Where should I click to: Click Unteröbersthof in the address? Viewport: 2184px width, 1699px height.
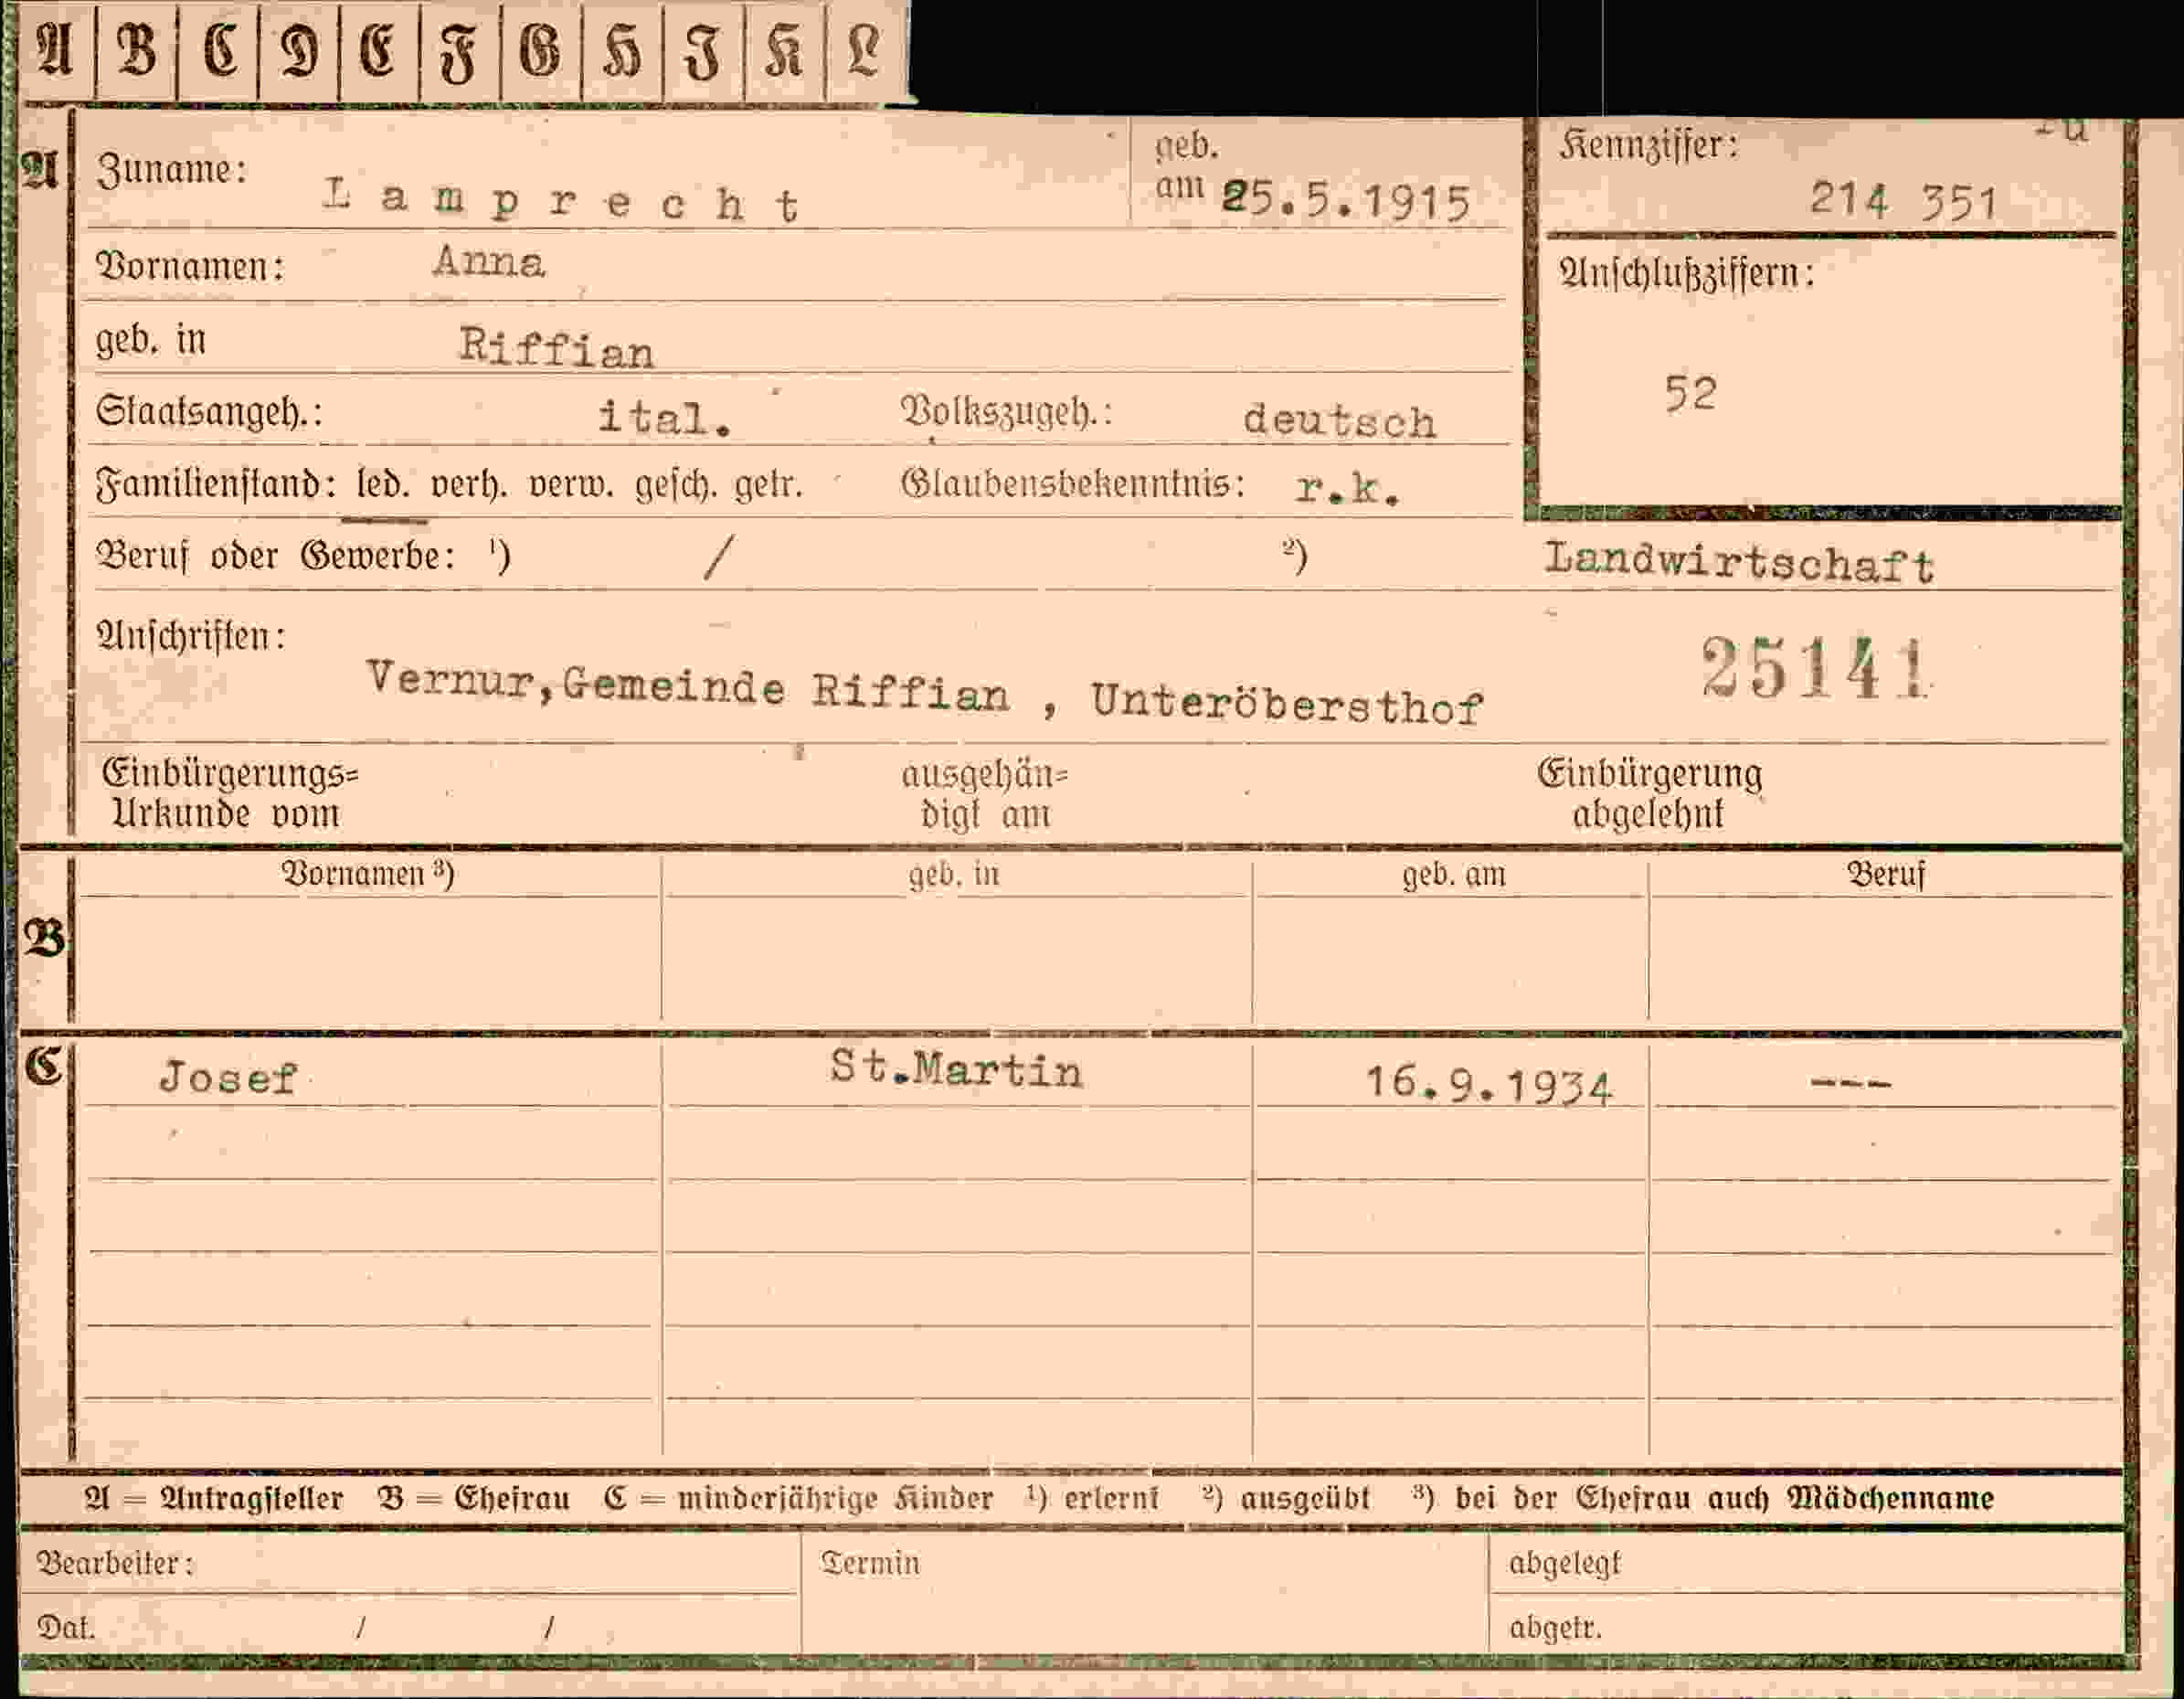point(1286,704)
